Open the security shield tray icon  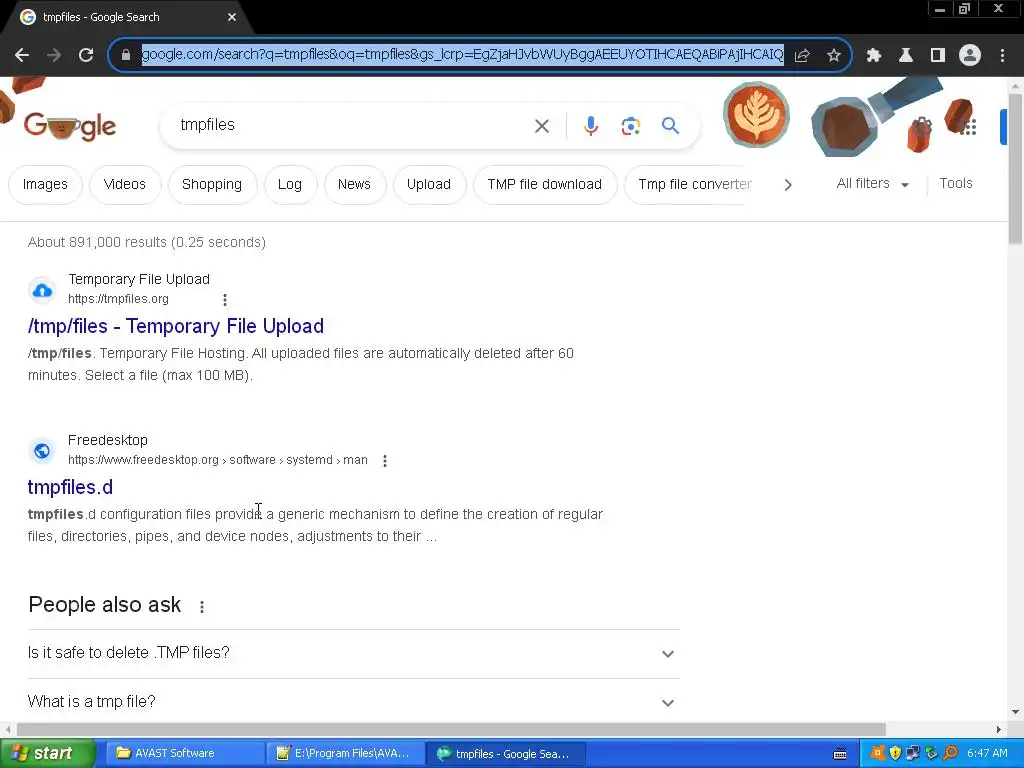pos(895,754)
